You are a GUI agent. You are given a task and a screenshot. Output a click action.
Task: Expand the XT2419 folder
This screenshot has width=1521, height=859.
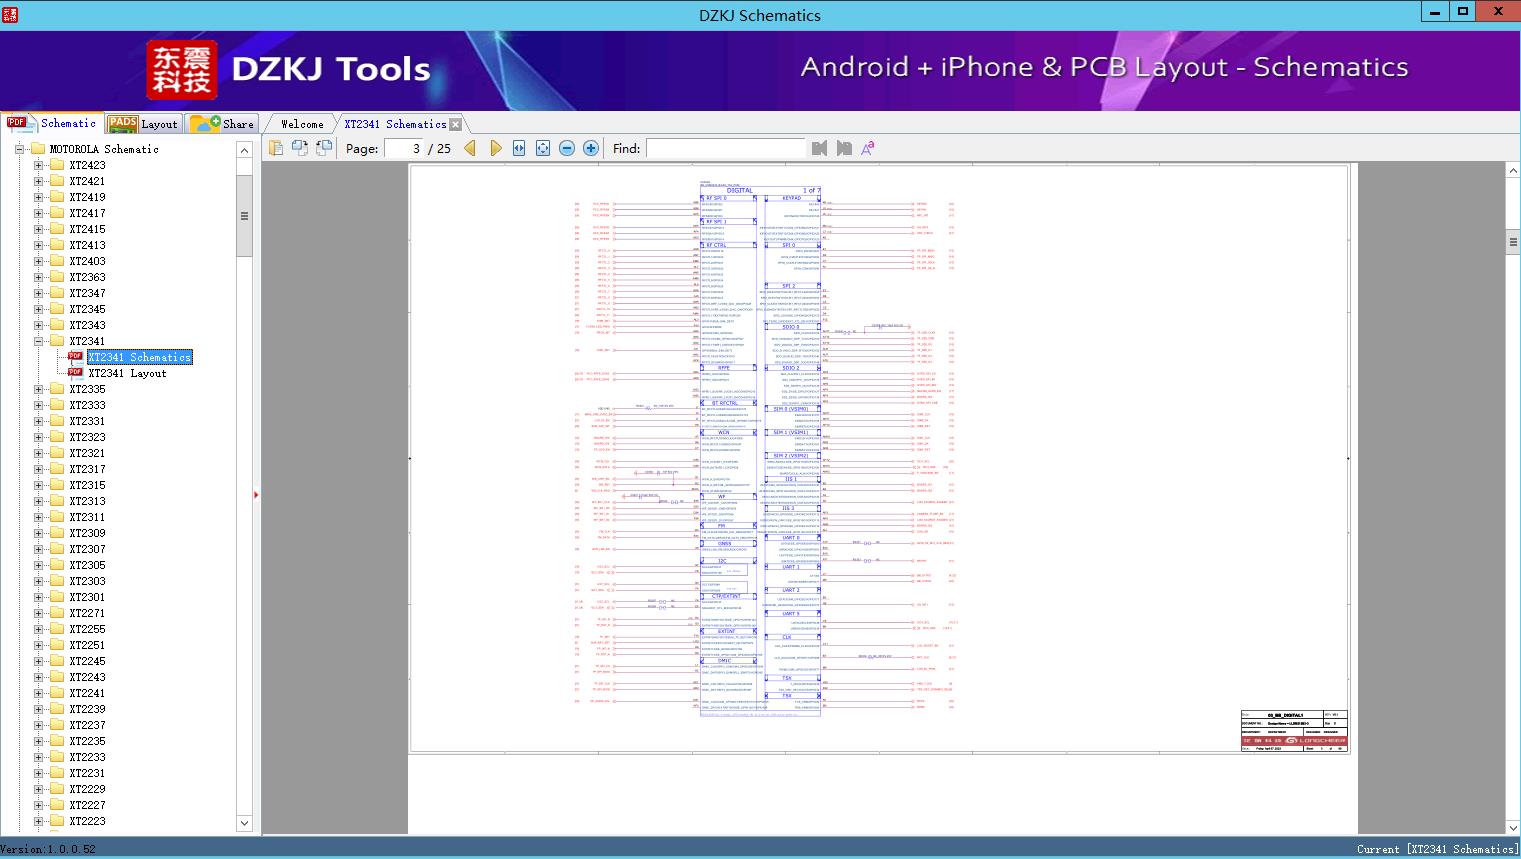(x=38, y=197)
